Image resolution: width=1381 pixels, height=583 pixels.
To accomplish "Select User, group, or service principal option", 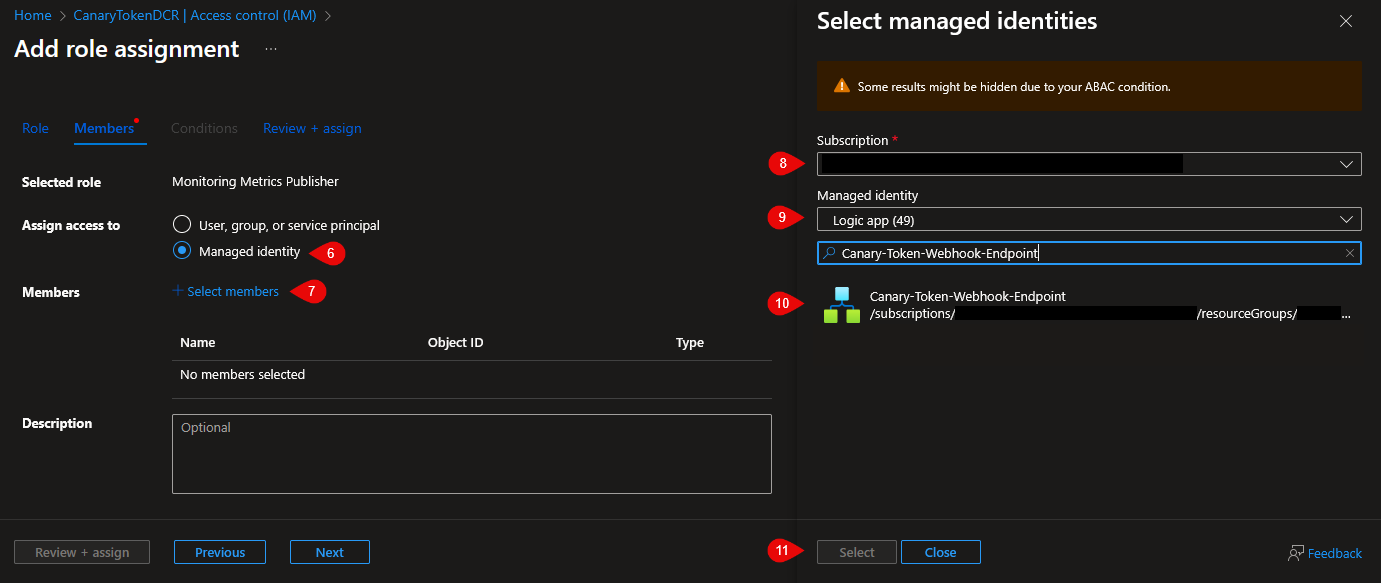I will (x=182, y=225).
